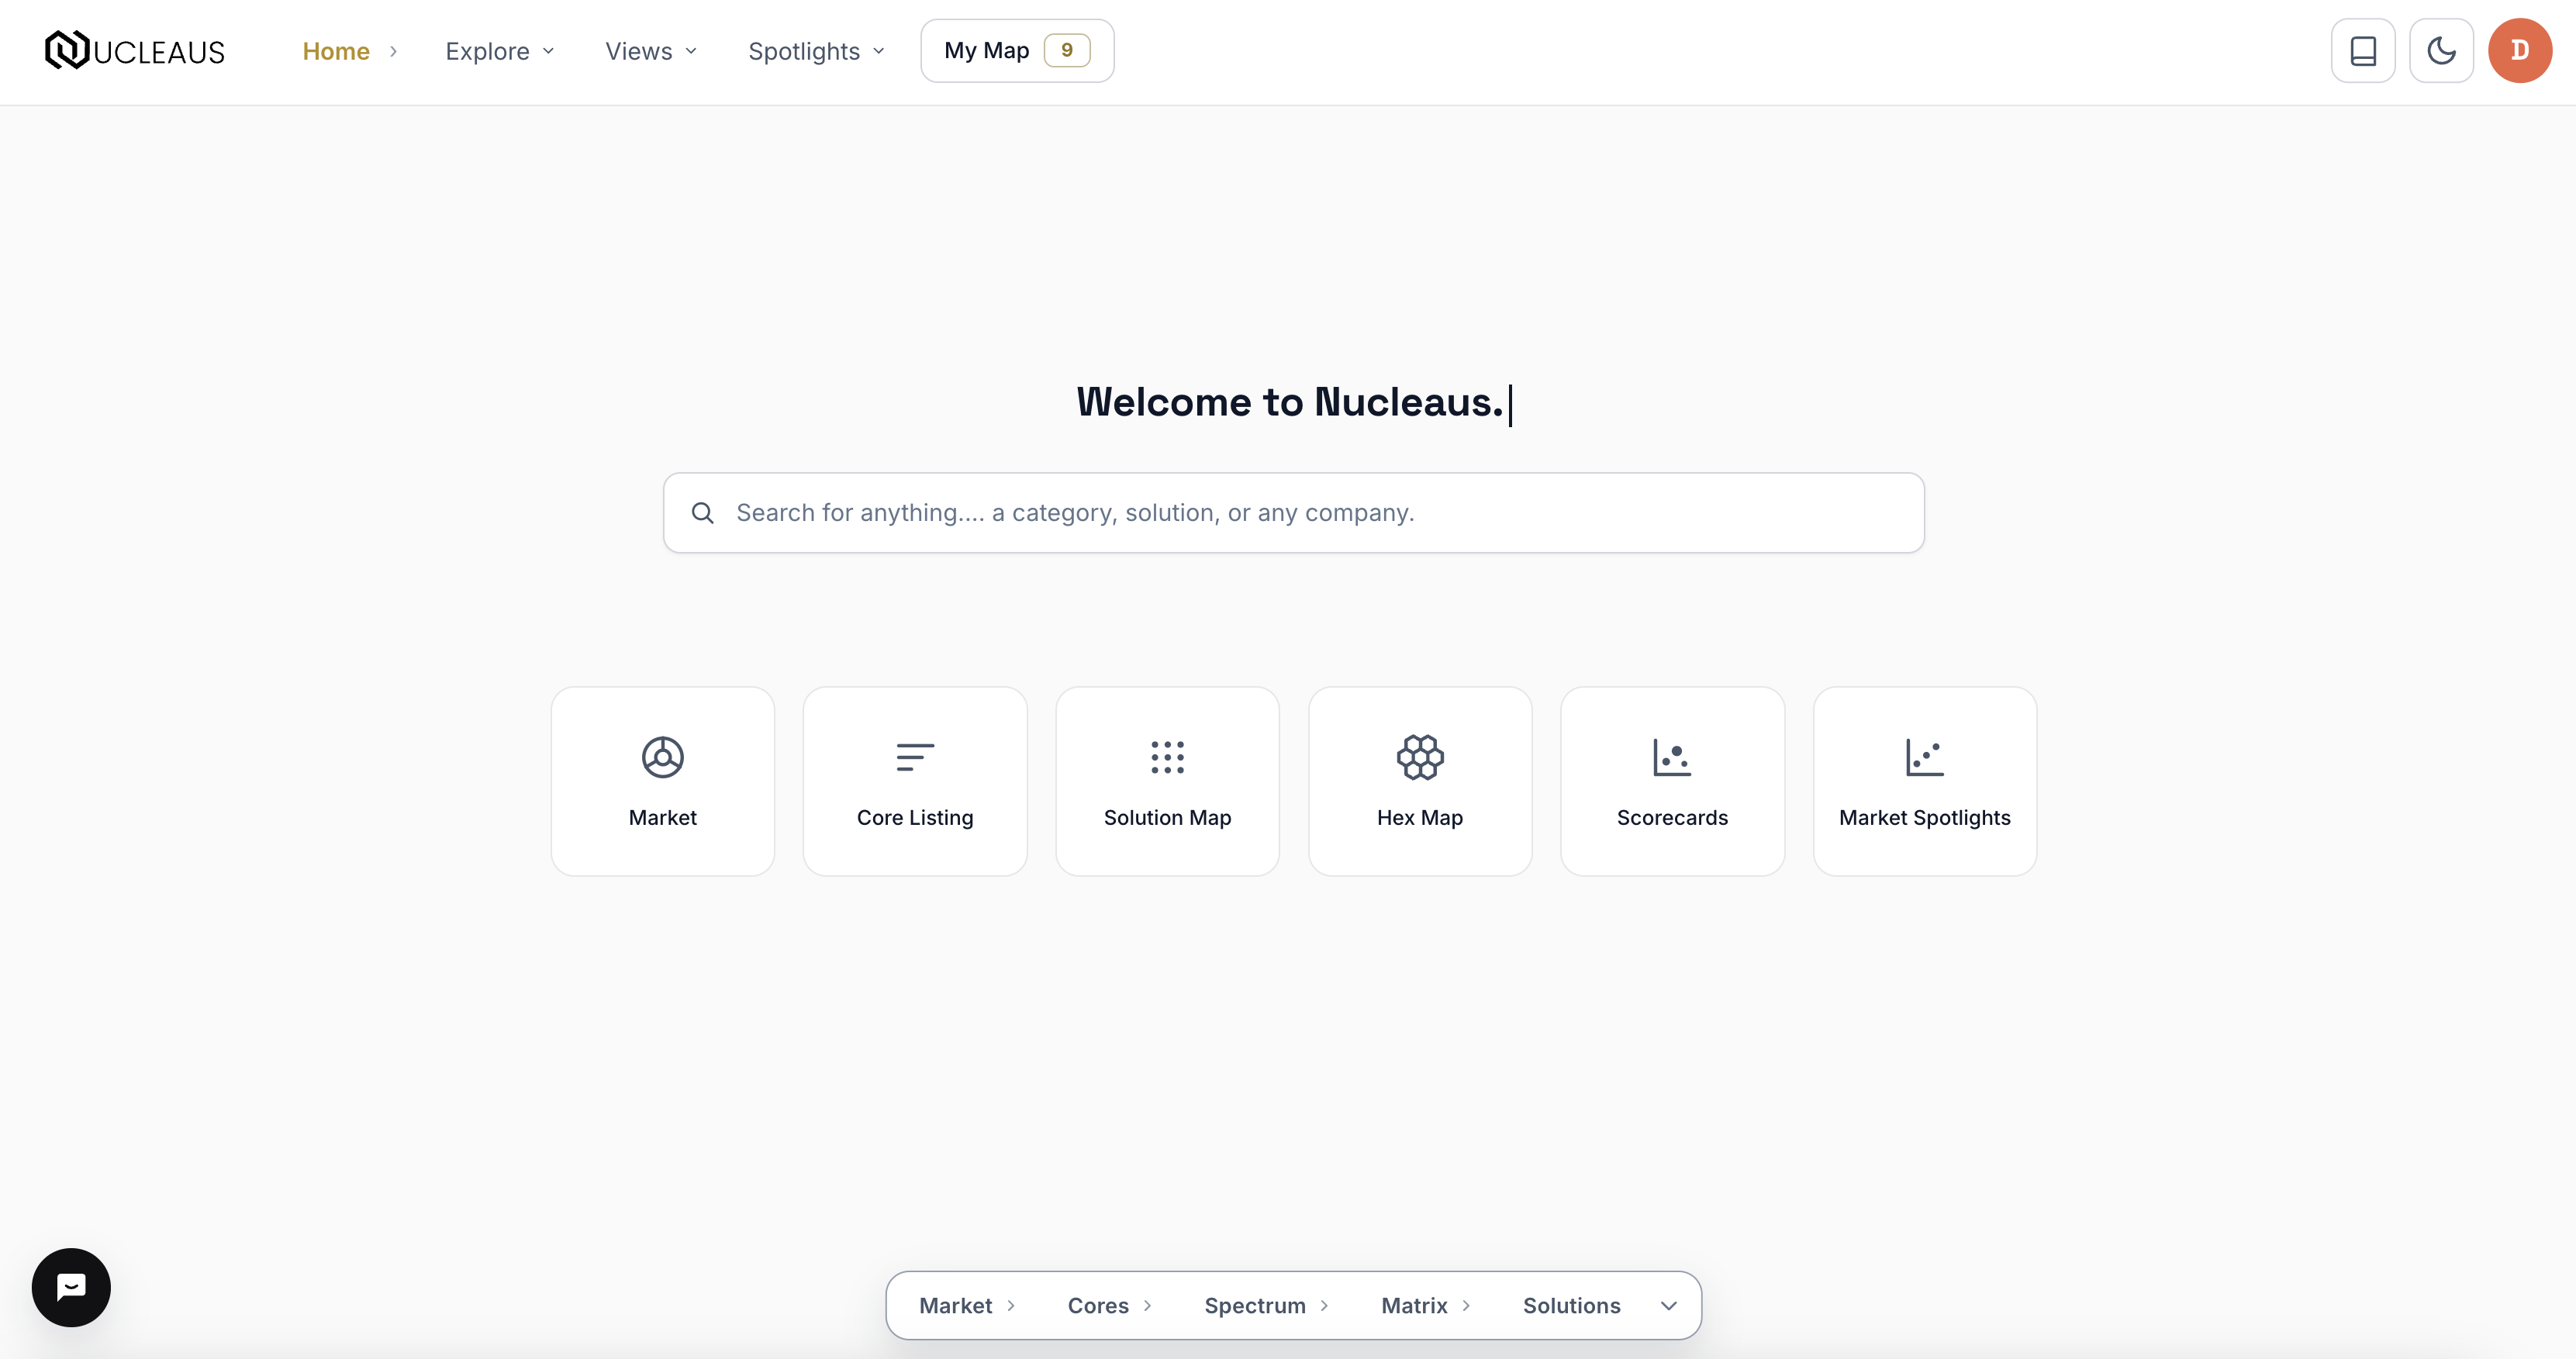Open the Core Listing card

[x=915, y=781]
